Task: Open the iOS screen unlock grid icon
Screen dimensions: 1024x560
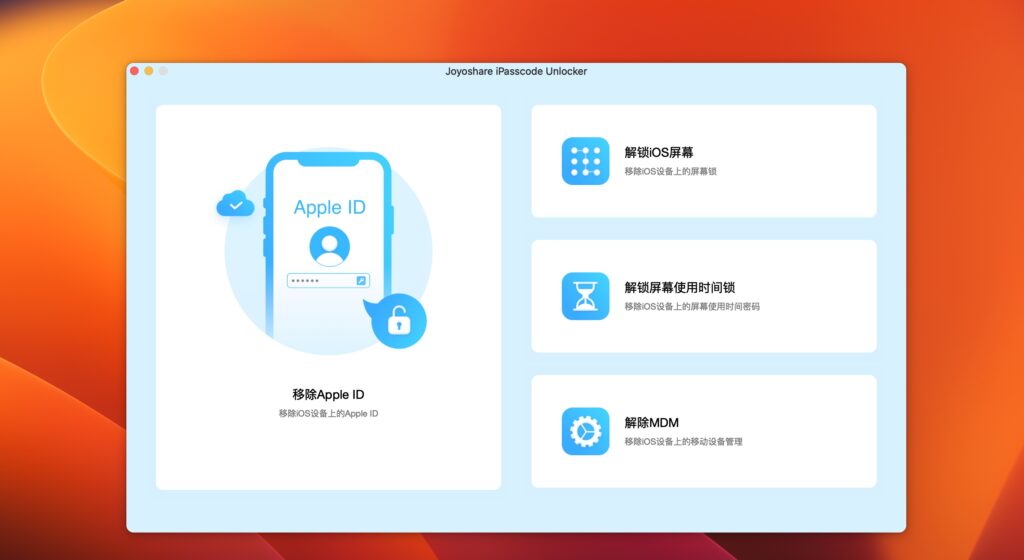Action: click(585, 161)
